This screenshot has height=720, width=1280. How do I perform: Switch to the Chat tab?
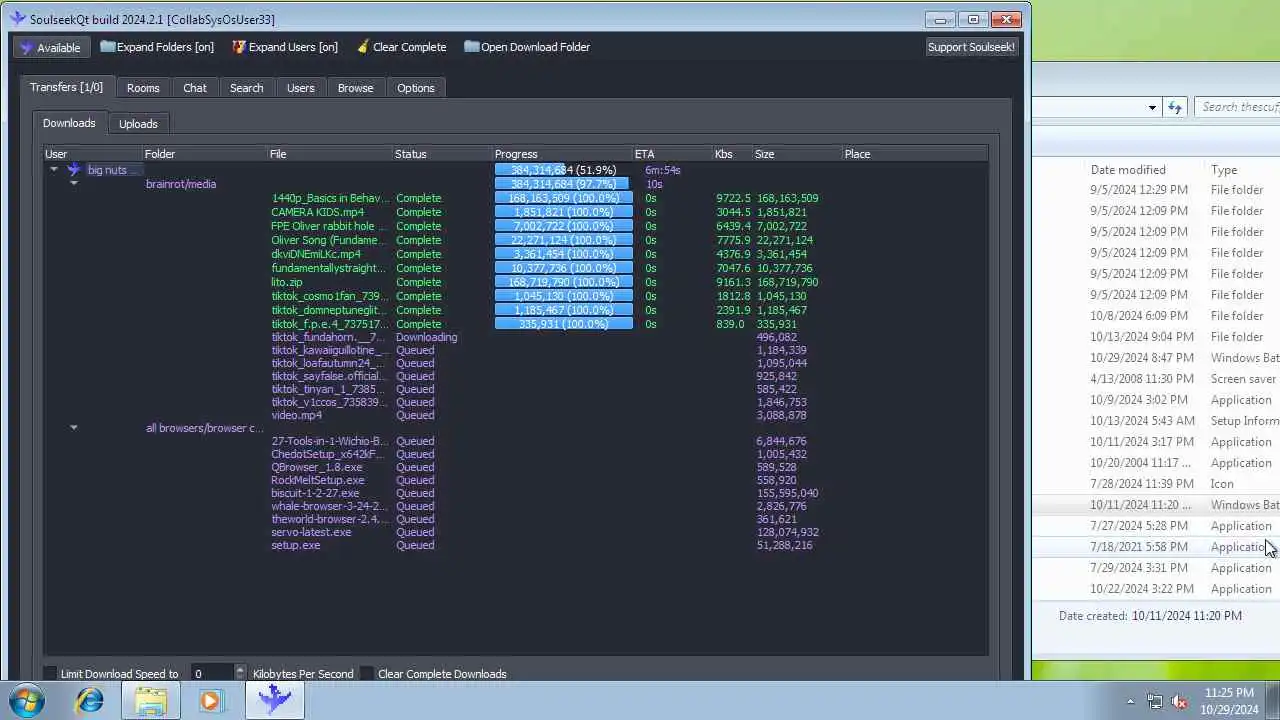click(195, 88)
